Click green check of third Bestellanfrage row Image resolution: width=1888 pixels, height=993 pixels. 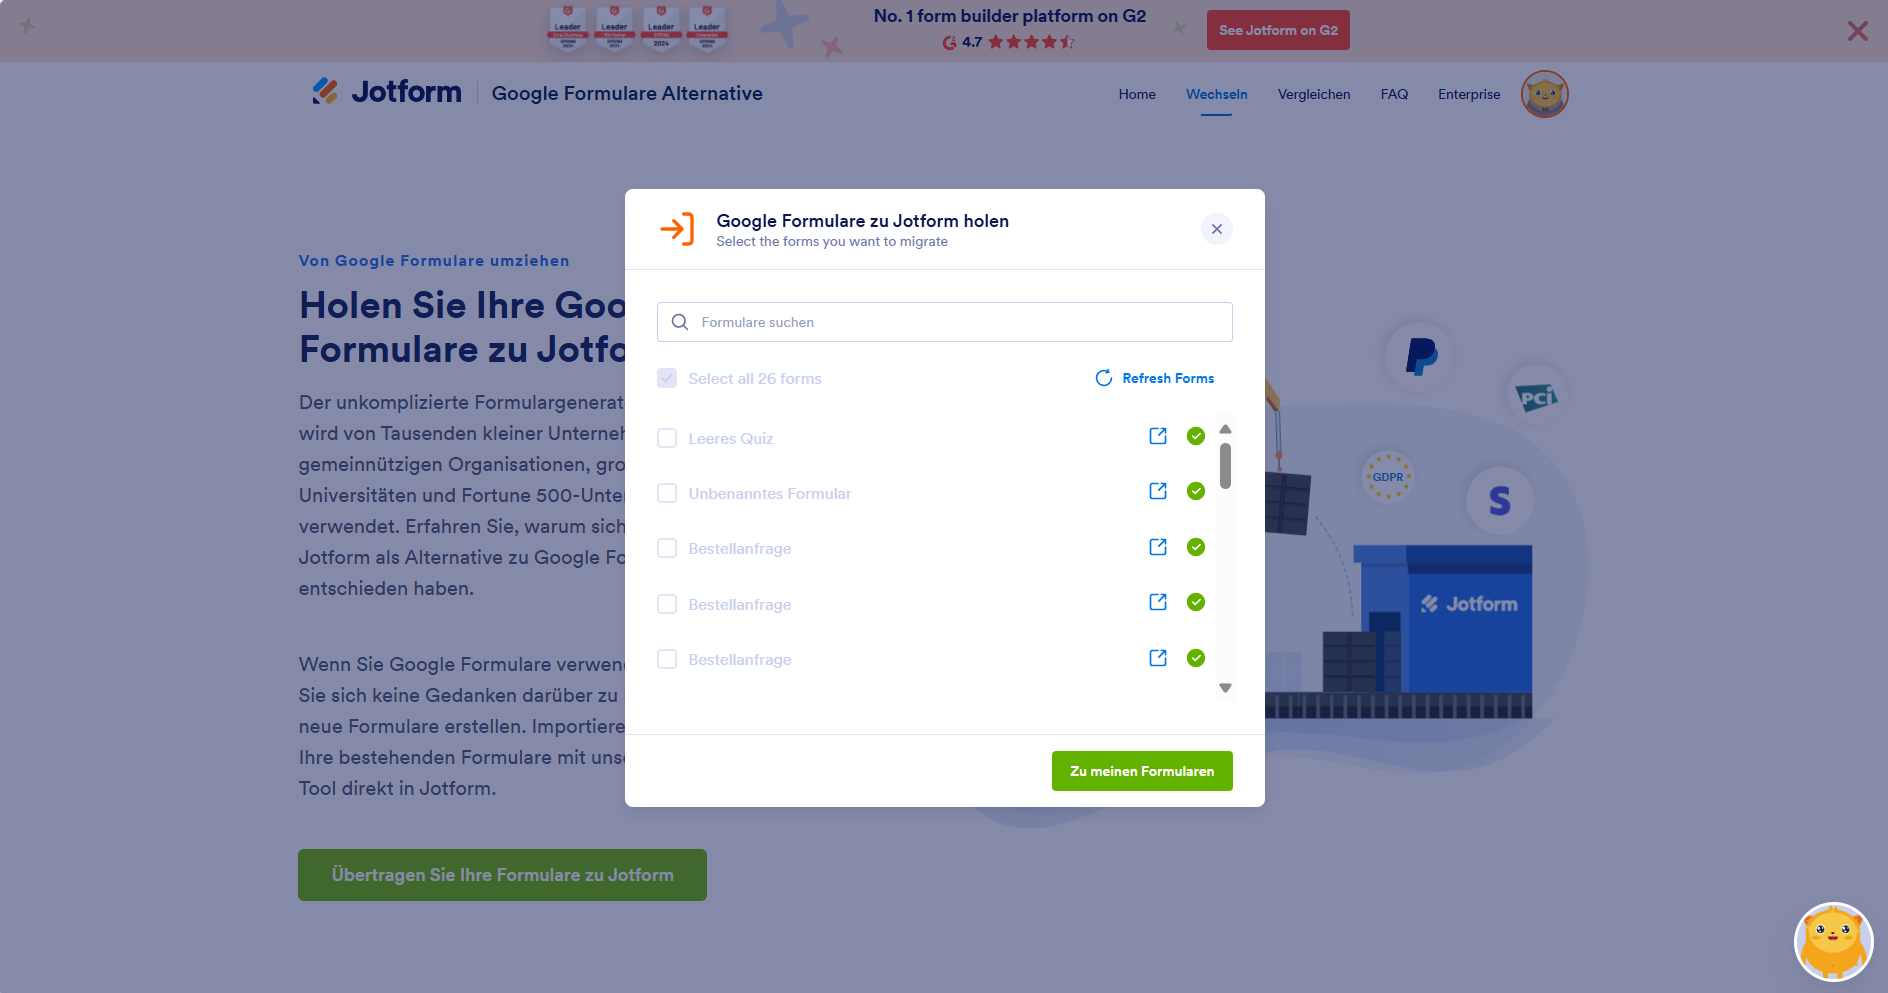[x=1196, y=658]
